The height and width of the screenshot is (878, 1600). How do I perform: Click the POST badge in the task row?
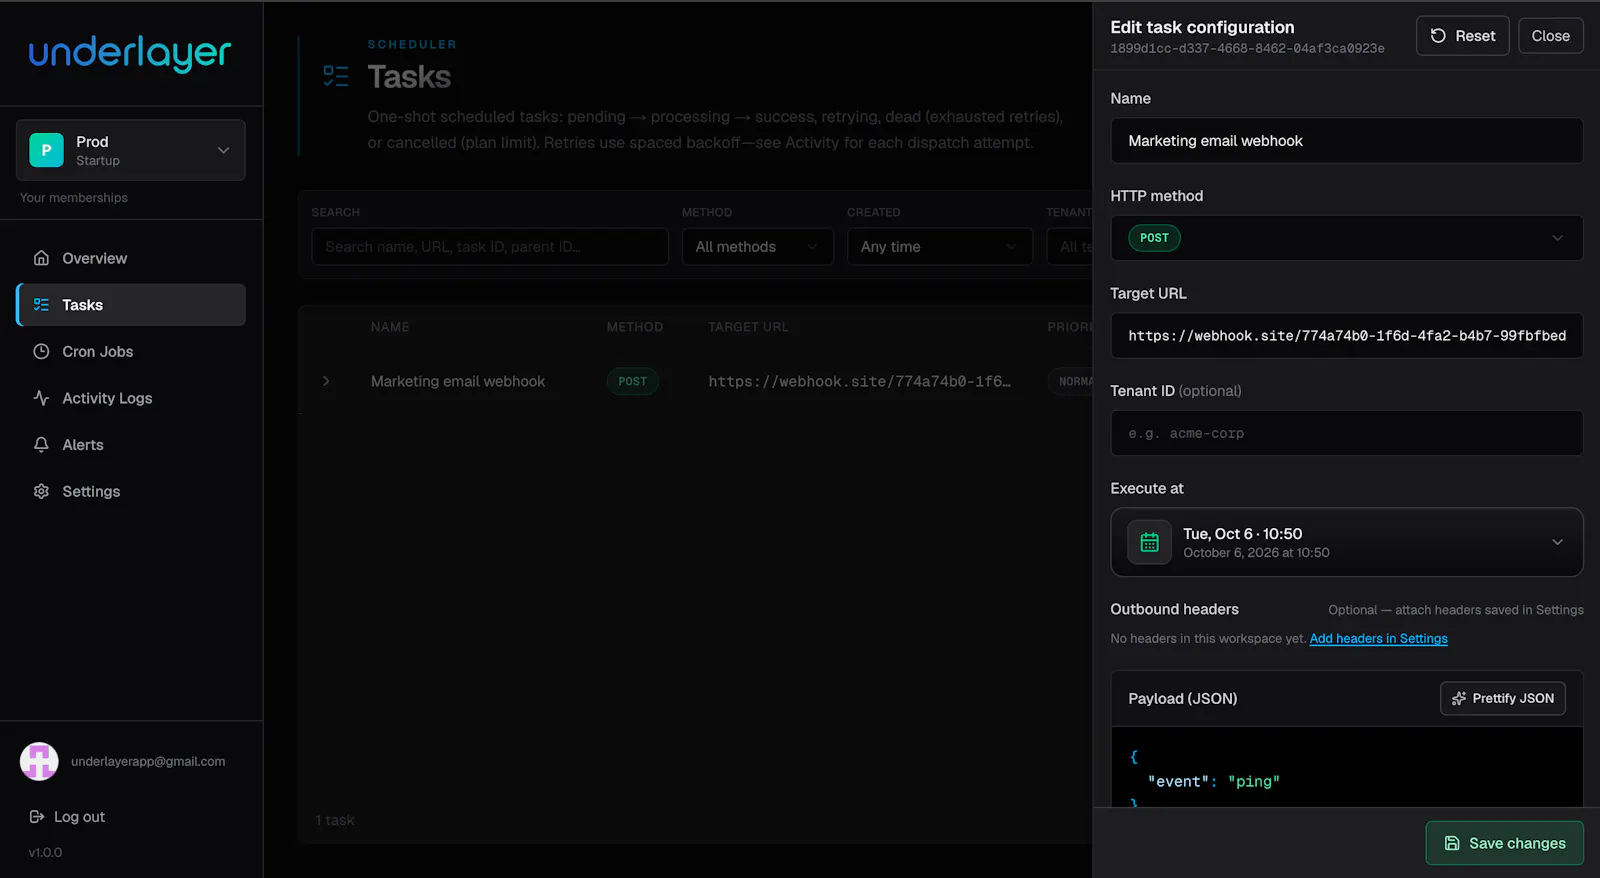[x=632, y=381]
